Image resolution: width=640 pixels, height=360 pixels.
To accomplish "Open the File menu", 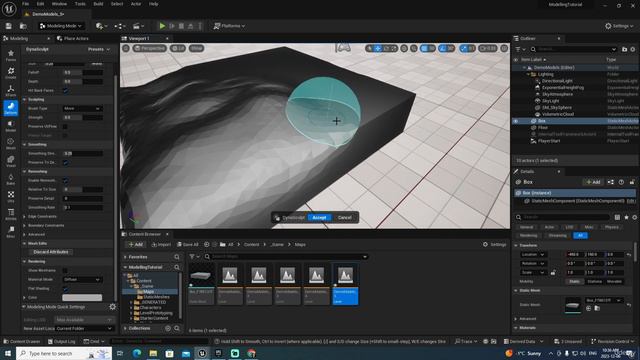I will point(25,4).
